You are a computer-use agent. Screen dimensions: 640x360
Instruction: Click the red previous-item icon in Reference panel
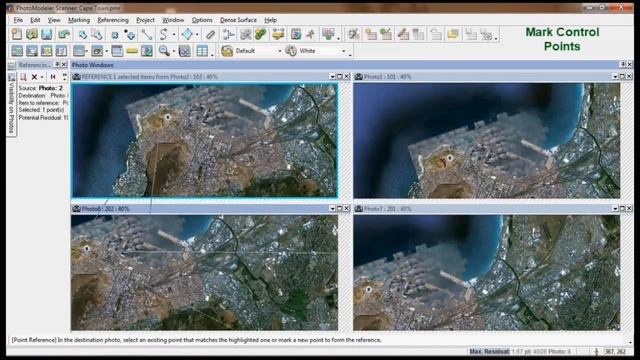click(53, 77)
